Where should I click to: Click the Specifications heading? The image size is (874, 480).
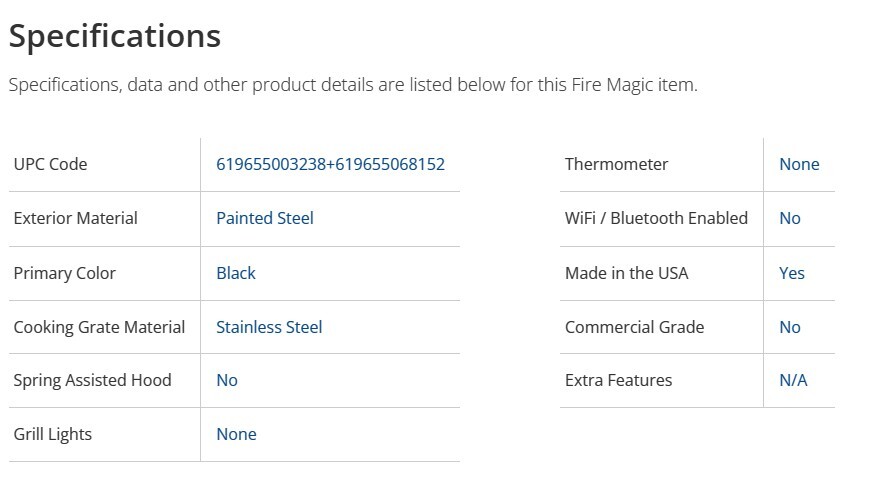[114, 36]
